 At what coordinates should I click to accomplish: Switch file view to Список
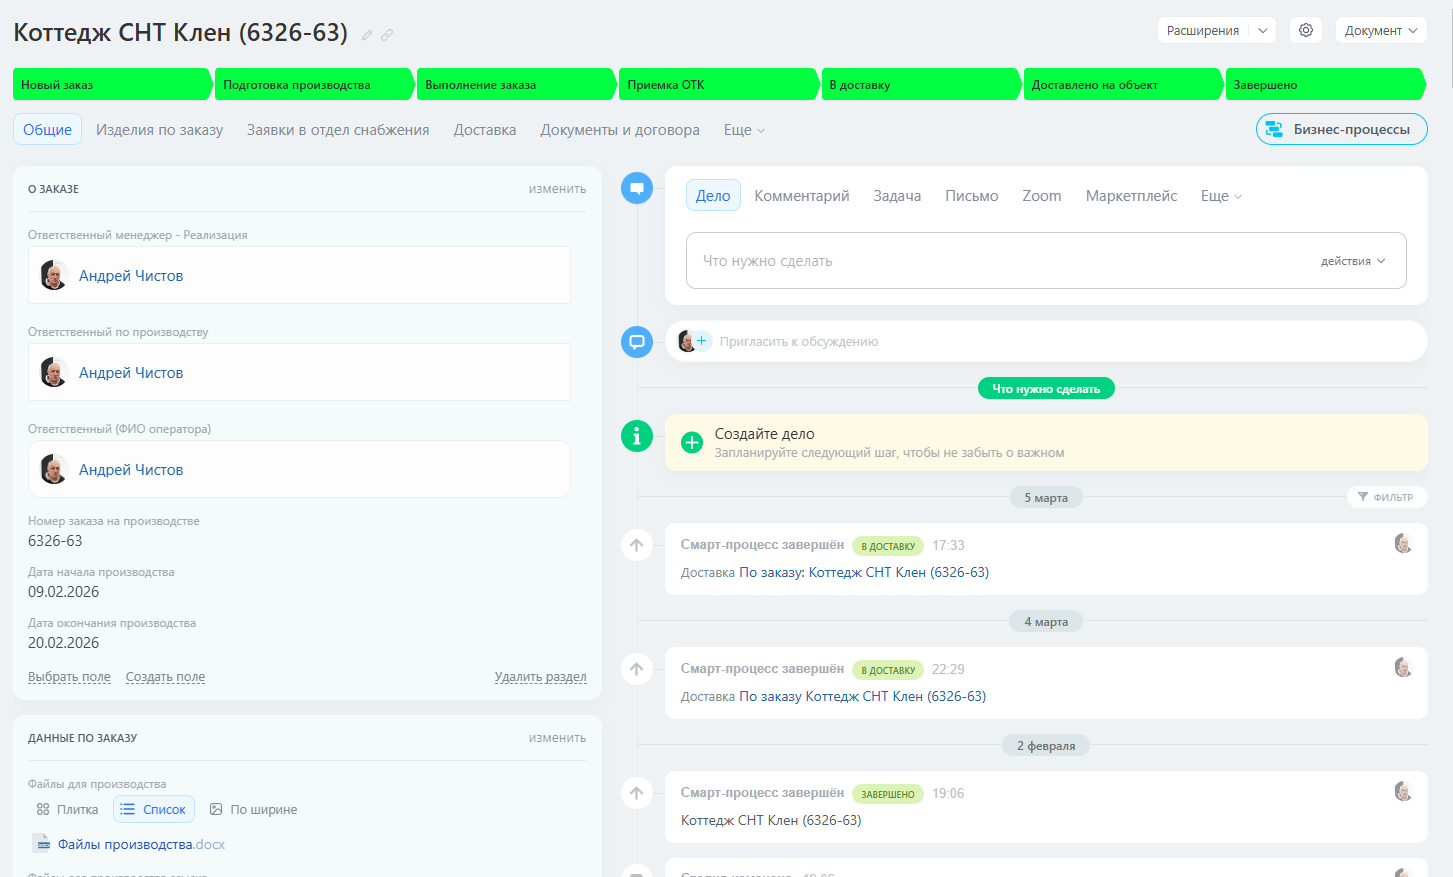154,809
